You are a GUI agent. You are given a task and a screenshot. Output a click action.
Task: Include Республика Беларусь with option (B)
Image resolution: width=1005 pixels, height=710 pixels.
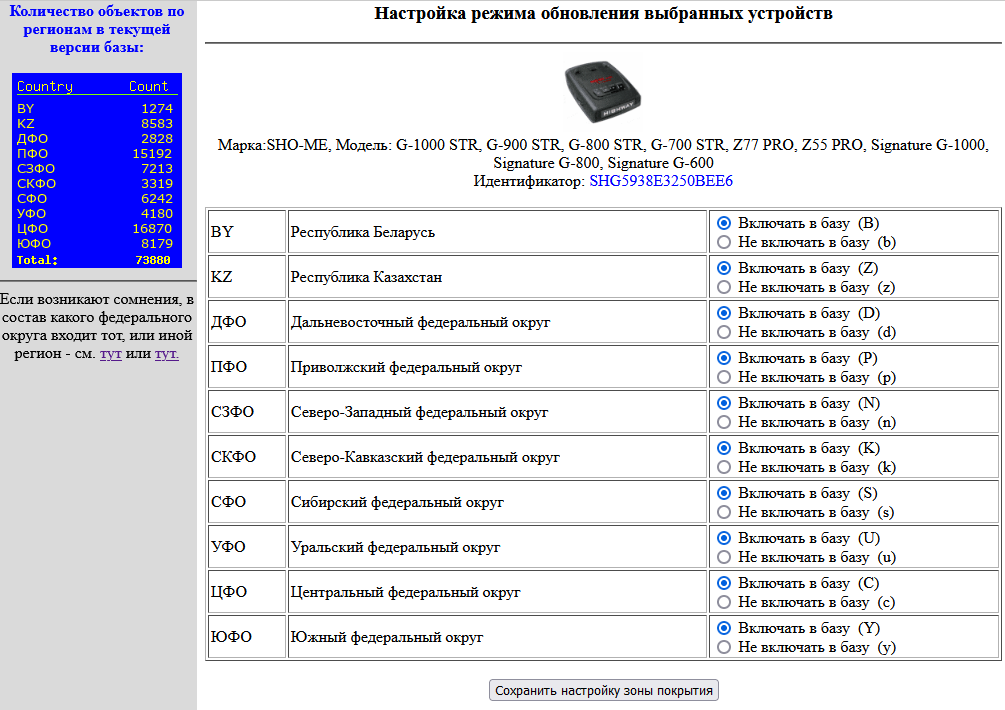(724, 223)
